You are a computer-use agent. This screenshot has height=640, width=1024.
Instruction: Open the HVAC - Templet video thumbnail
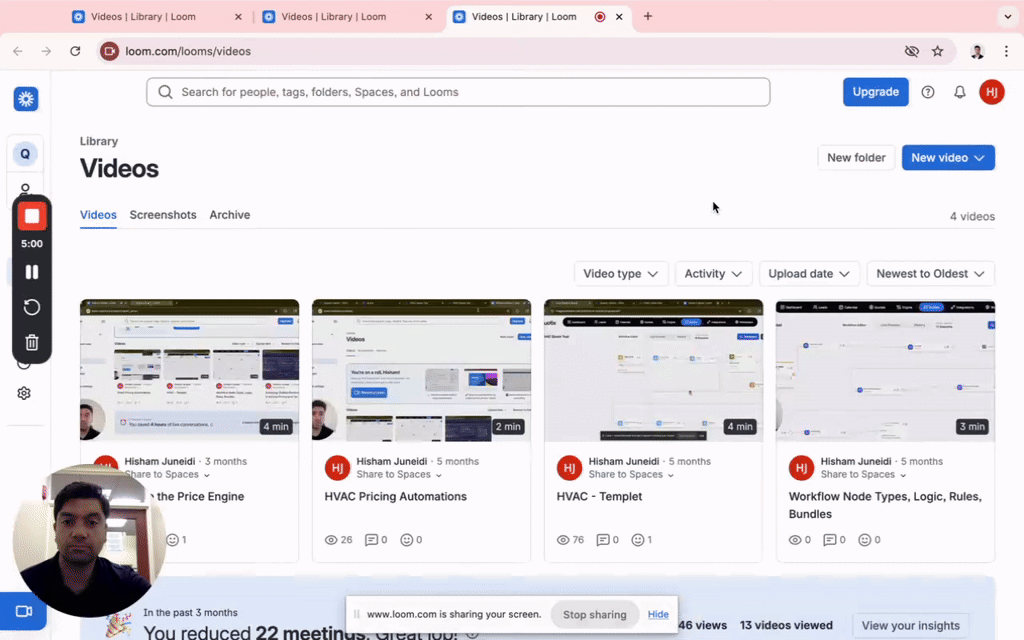[x=653, y=370]
